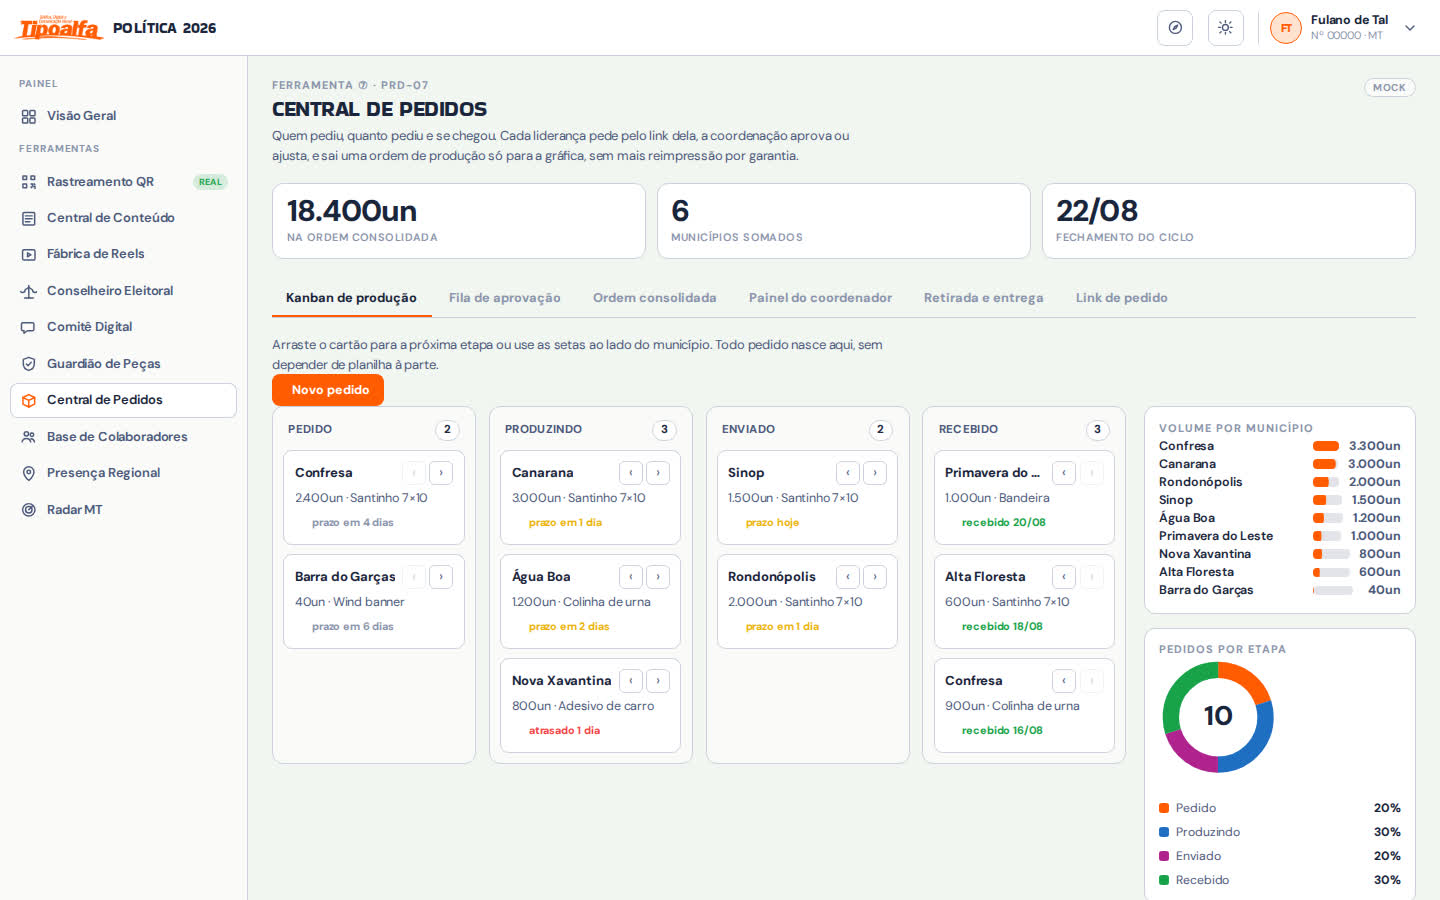Click the Fábrica de Reels play icon

[29, 254]
